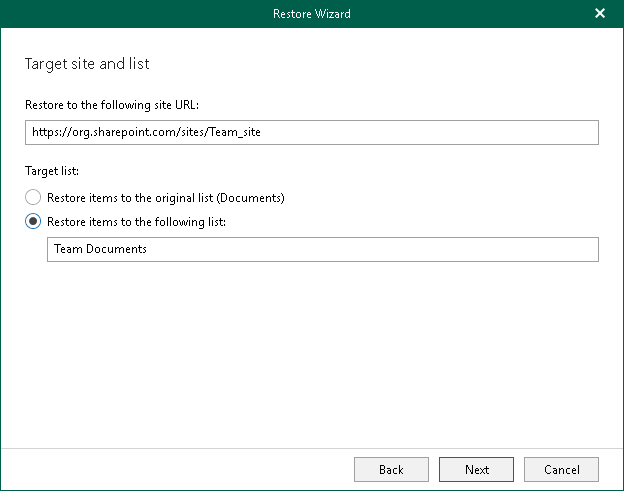Click the Back button

[x=391, y=469]
